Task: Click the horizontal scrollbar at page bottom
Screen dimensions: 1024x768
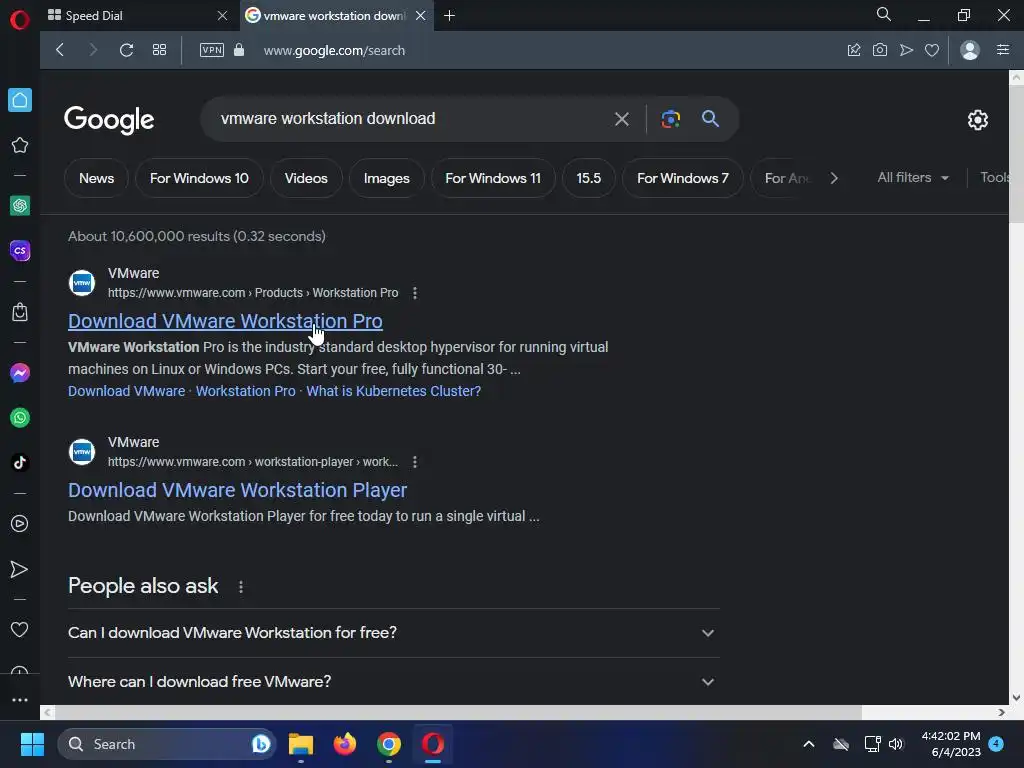Action: 457,712
